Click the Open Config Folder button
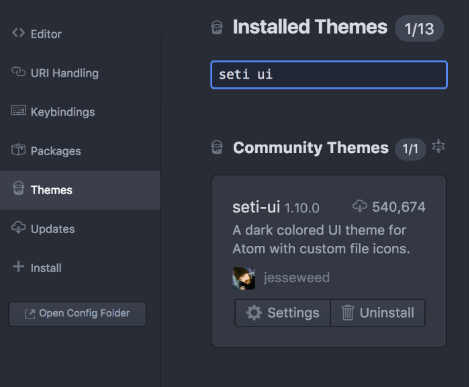Image resolution: width=469 pixels, height=387 pixels. coord(77,314)
